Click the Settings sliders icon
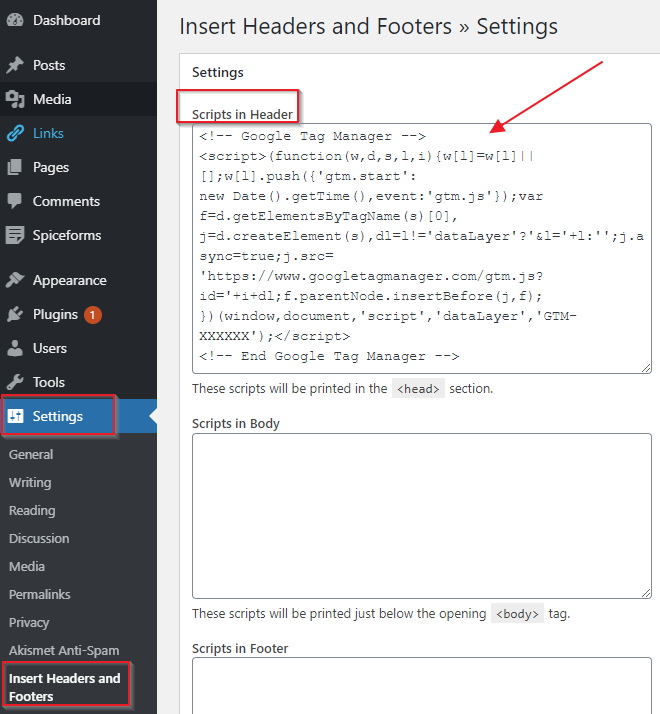The height and width of the screenshot is (714, 660). click(x=15, y=416)
